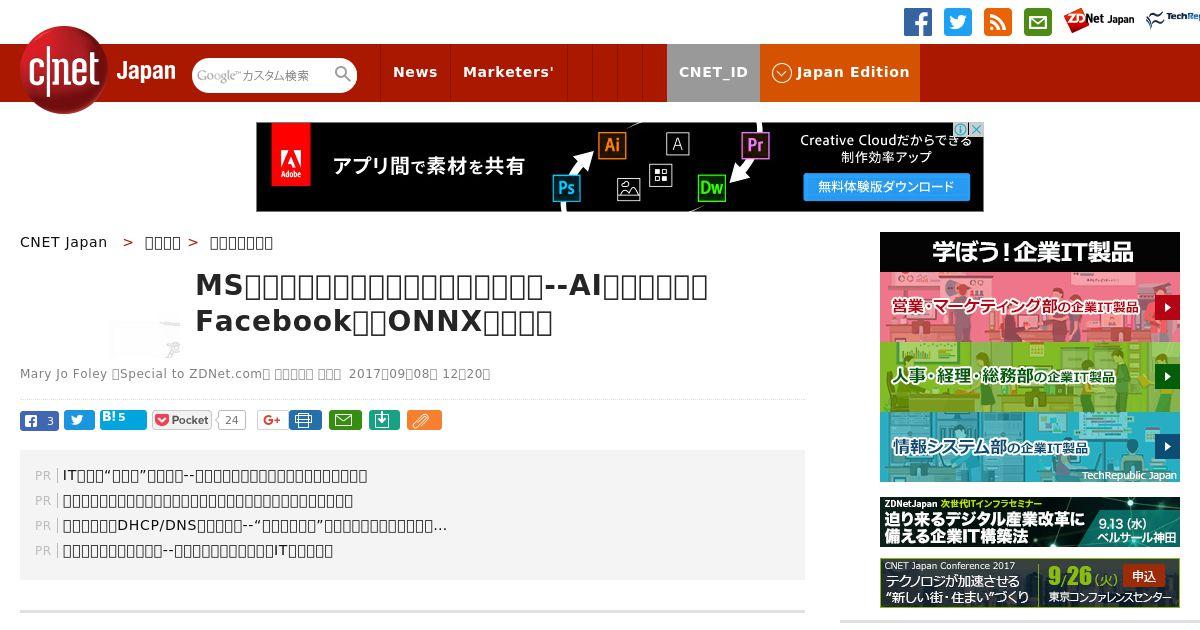This screenshot has height=630, width=1200.
Task: Go to the TechRepublic site logo
Action: pos(1173,20)
